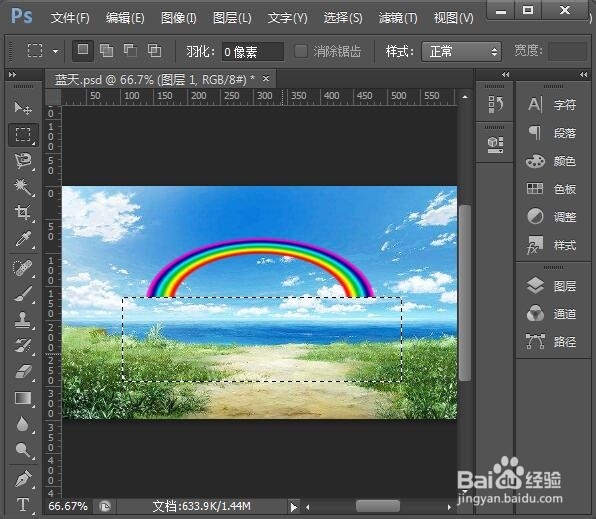Open the 图层(L) menu

[x=232, y=18]
